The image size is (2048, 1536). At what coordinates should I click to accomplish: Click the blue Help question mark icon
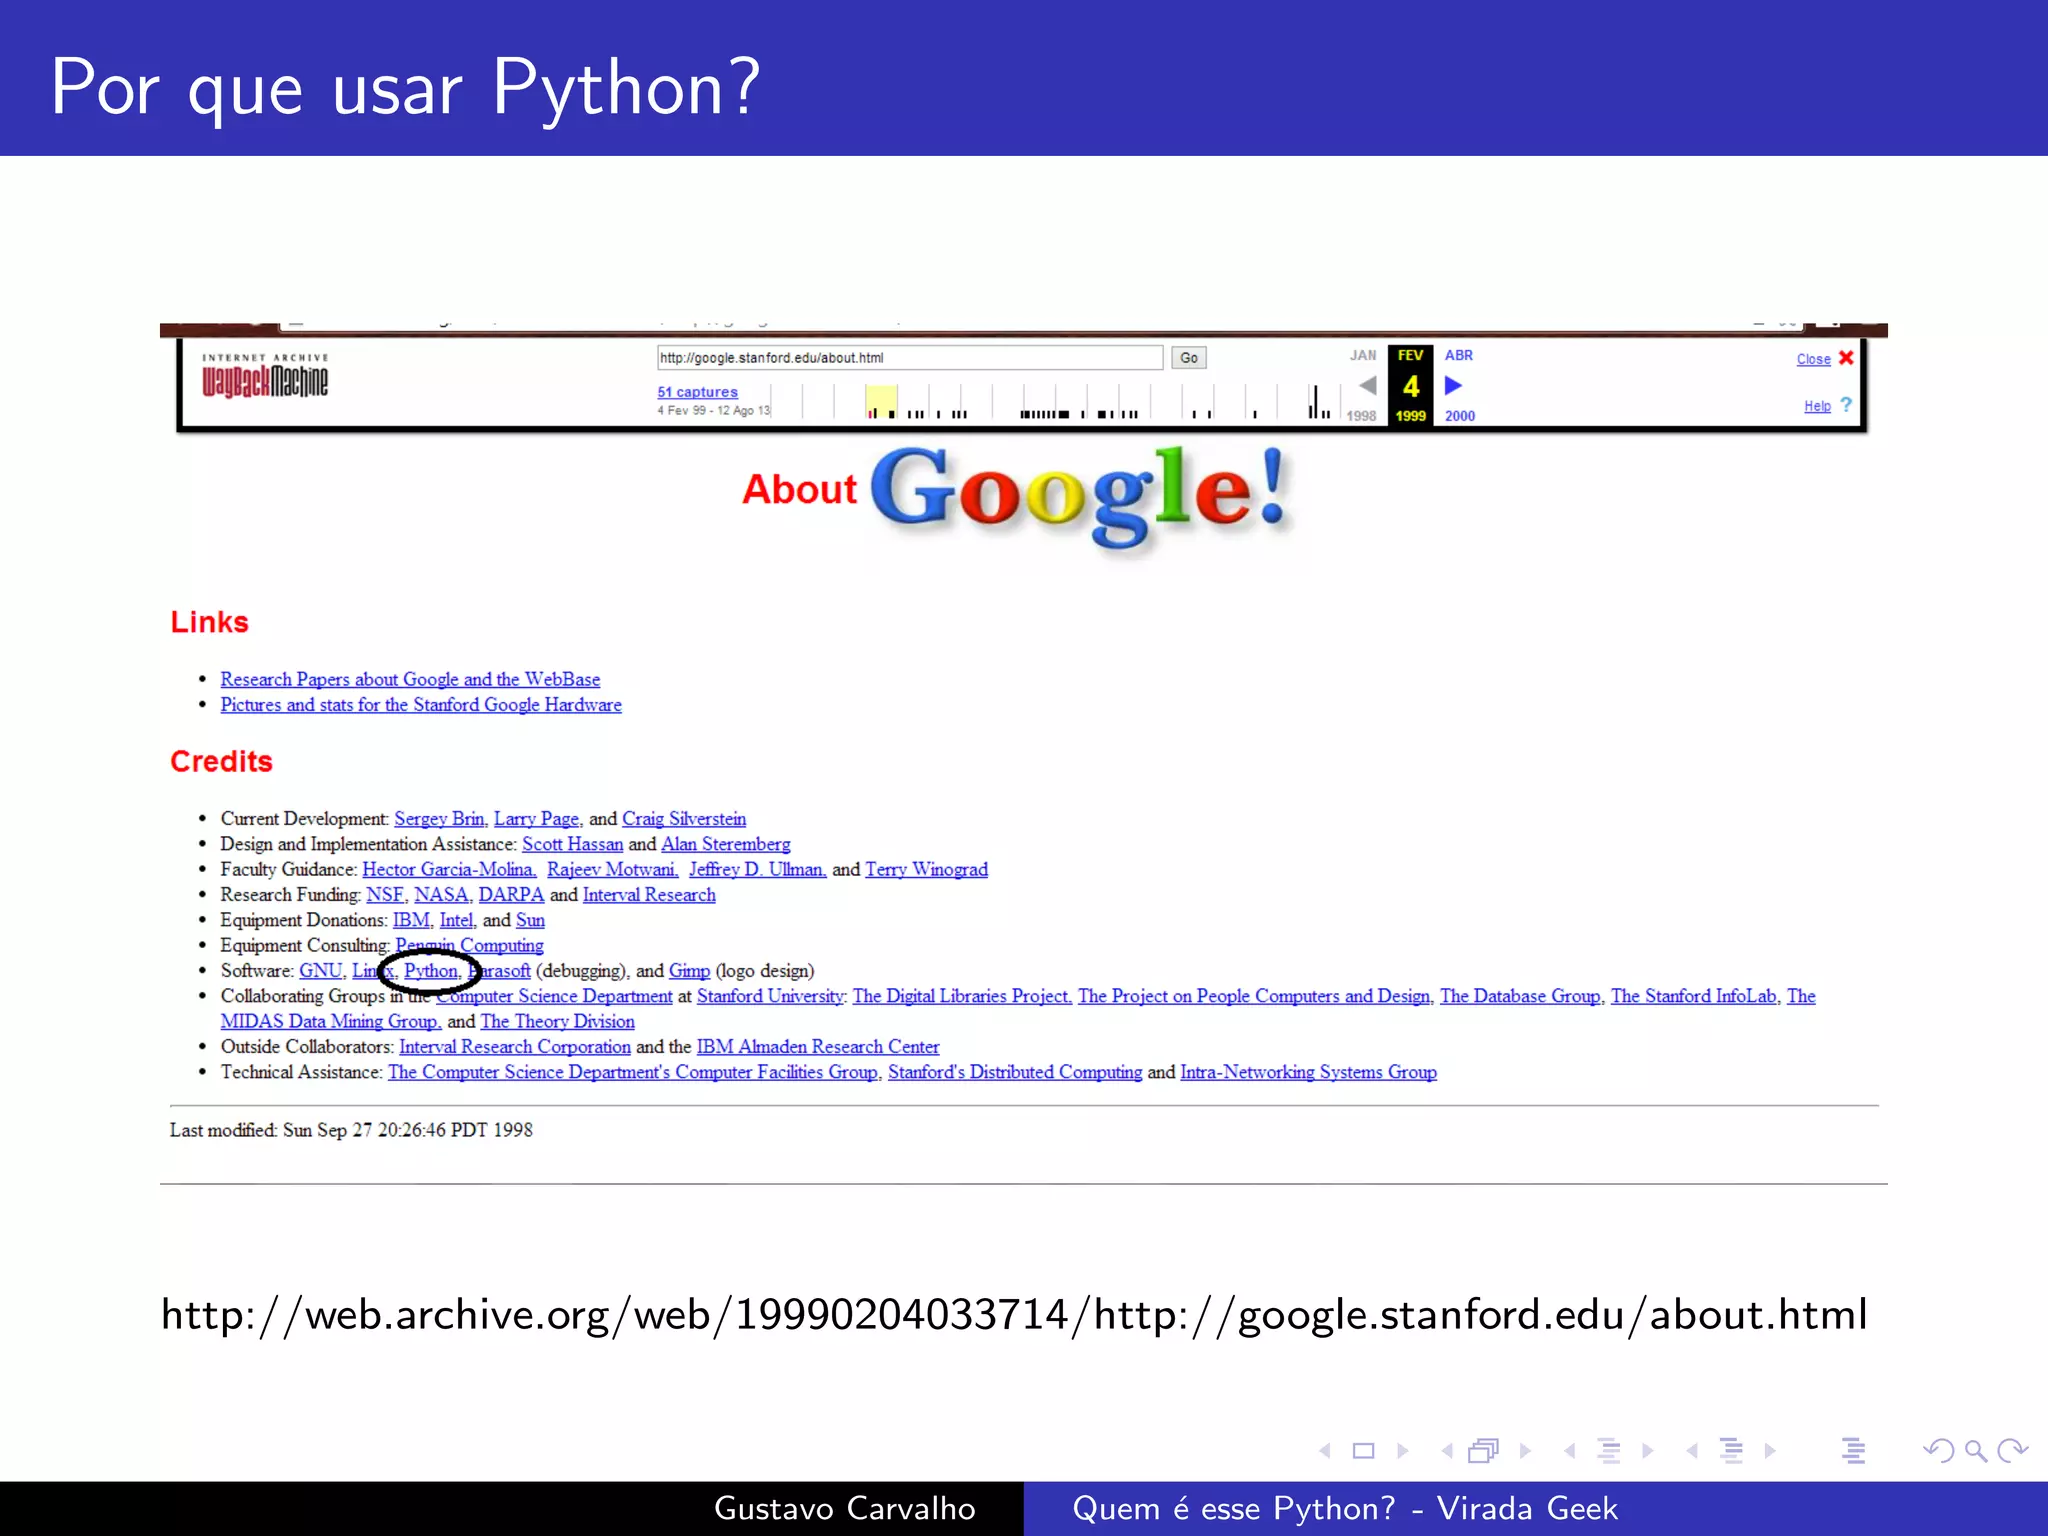tap(1846, 405)
